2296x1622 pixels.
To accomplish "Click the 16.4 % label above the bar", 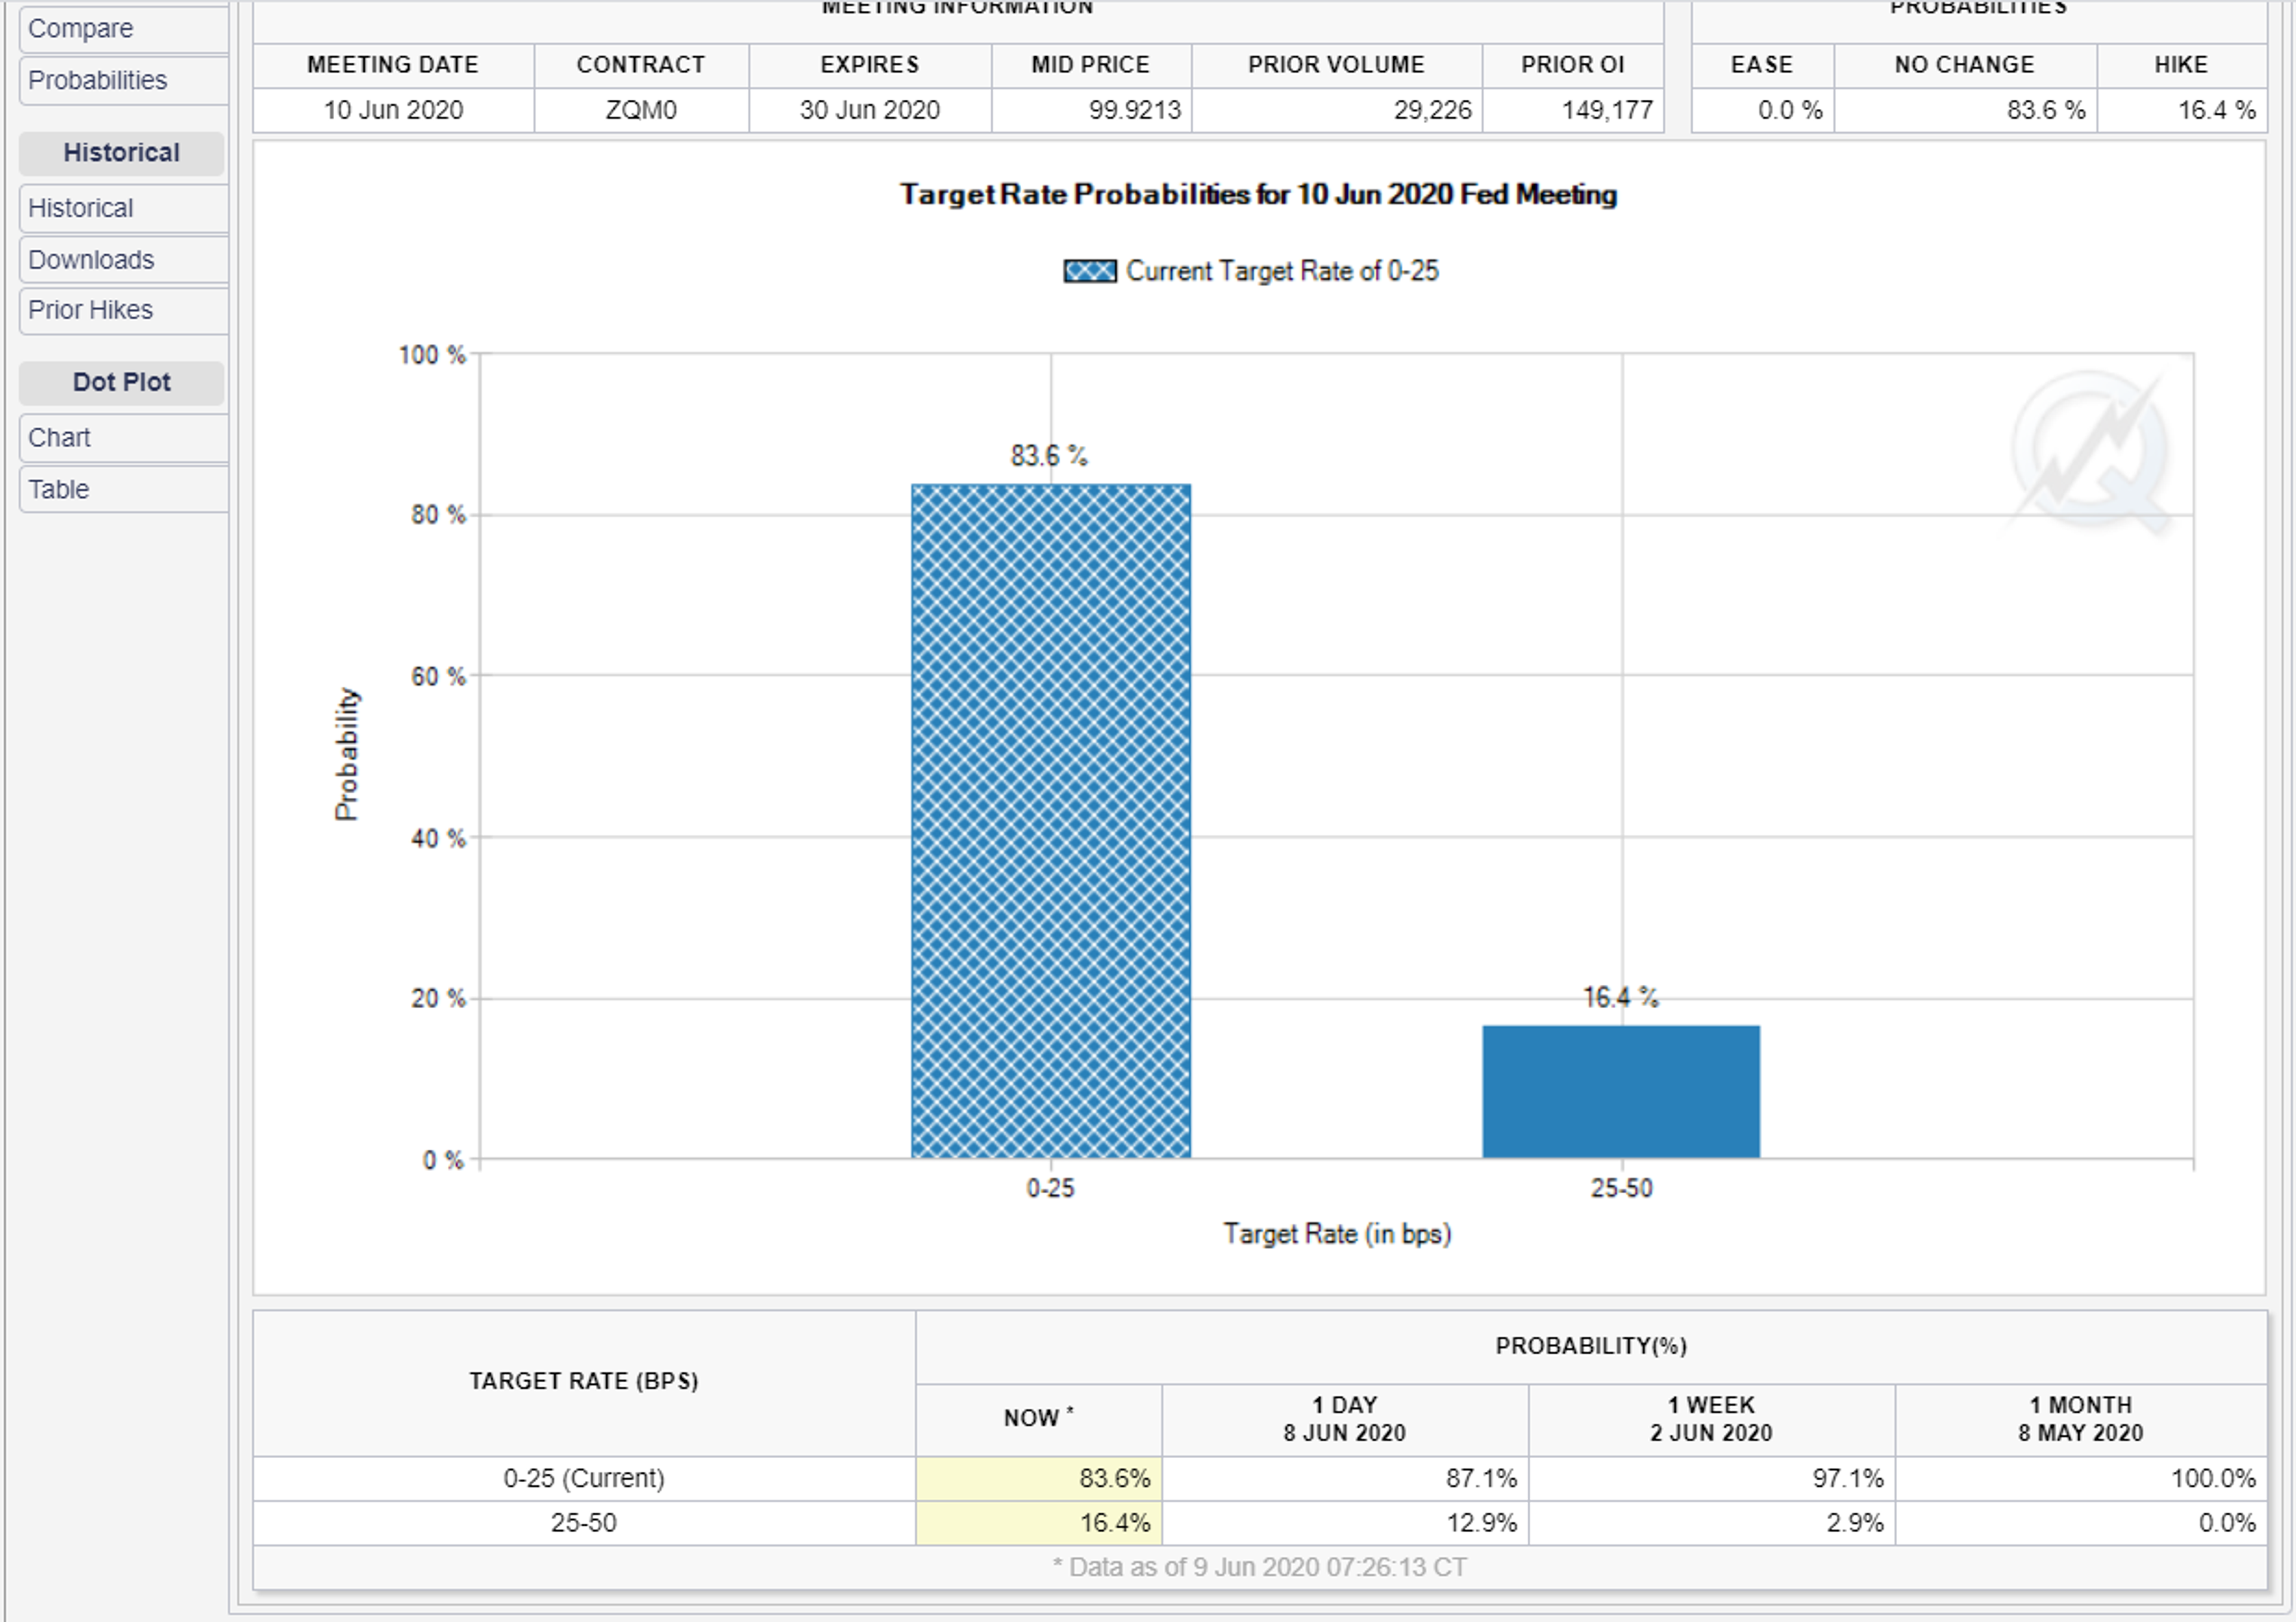I will pos(1620,997).
